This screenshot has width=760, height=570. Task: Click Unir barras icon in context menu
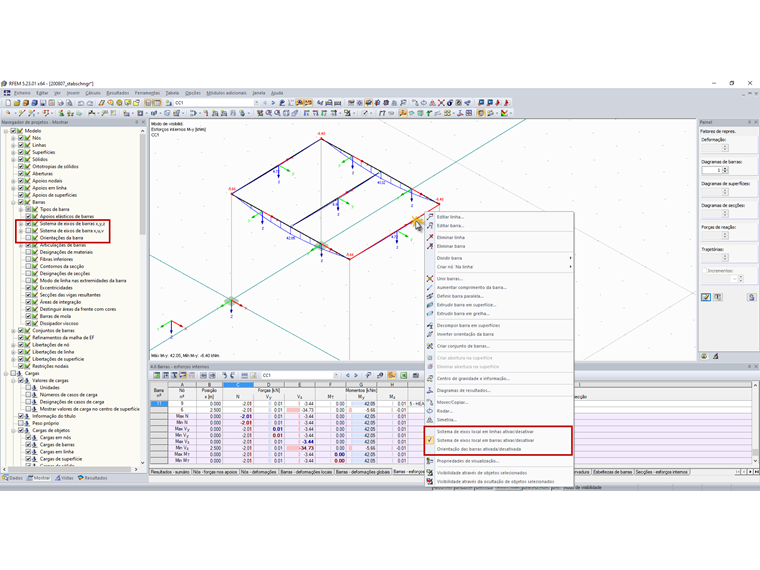pyautogui.click(x=430, y=279)
